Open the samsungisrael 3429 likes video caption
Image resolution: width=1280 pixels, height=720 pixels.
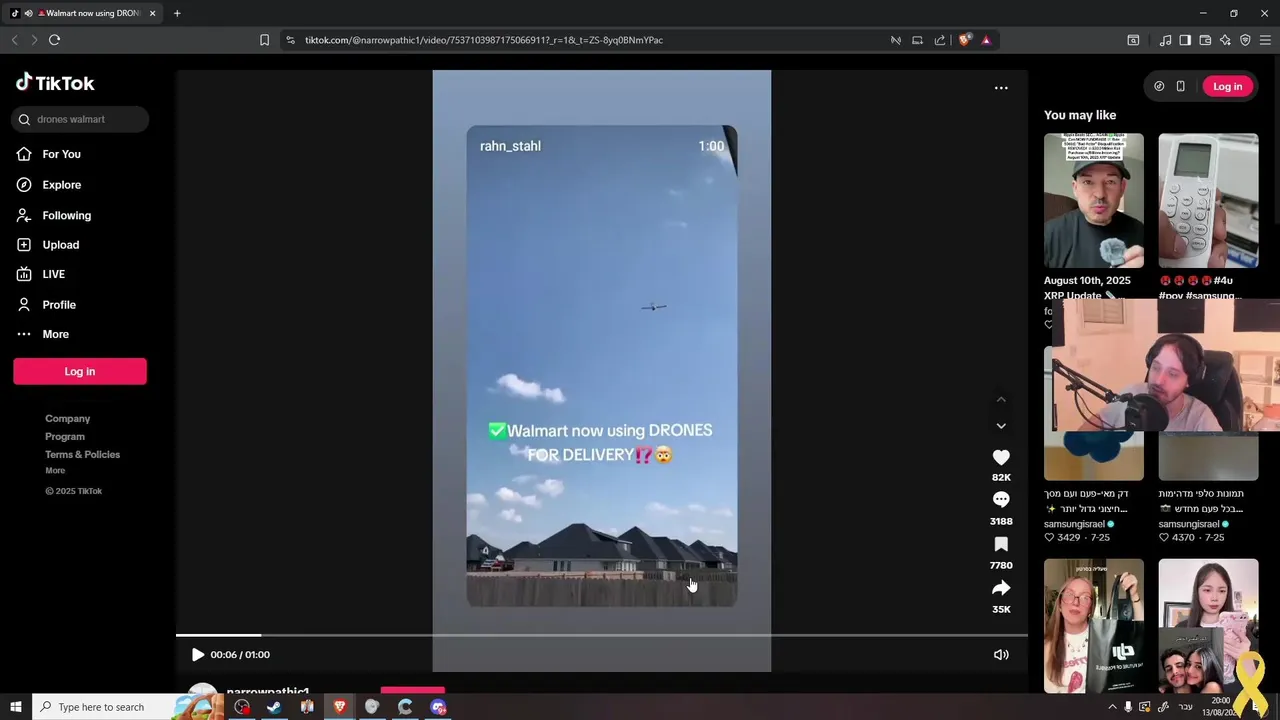click(x=1085, y=501)
